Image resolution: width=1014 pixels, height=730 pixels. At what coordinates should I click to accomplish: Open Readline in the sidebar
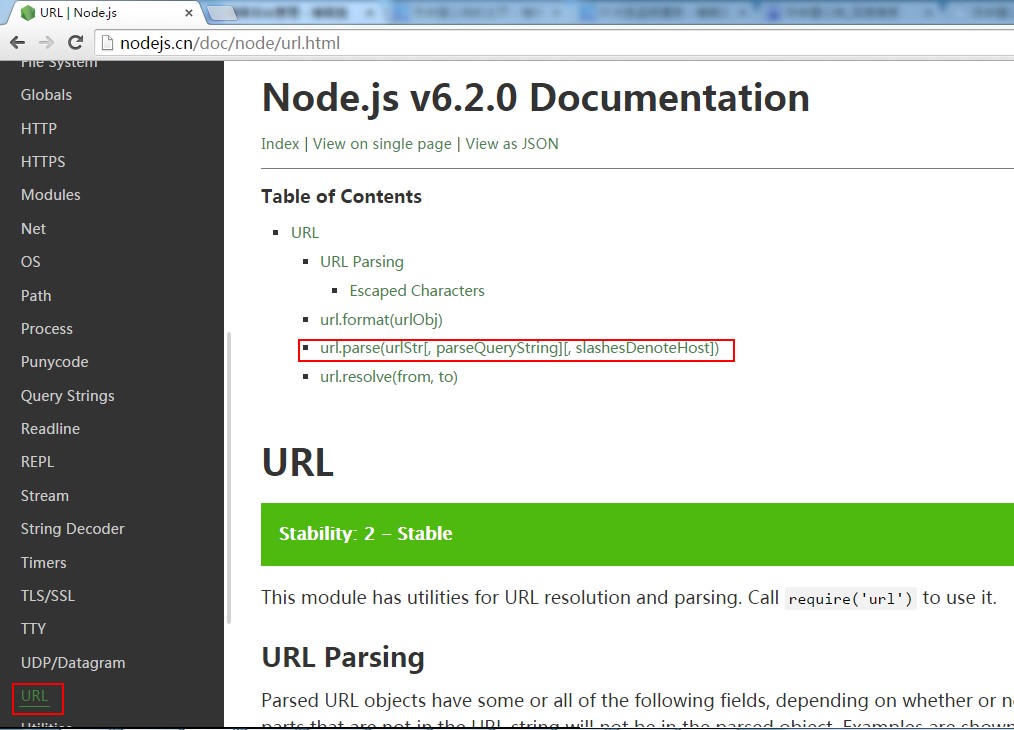pos(50,429)
